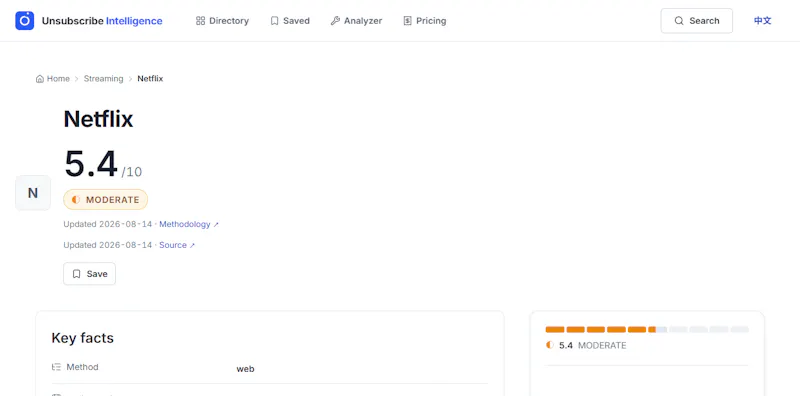
Task: Click the Netflix page heading
Action: (98, 119)
